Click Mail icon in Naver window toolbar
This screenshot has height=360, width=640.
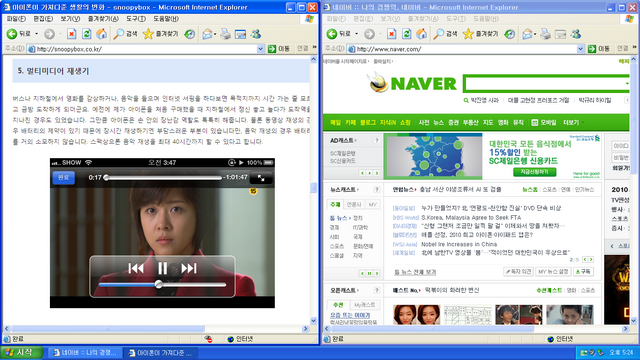[x=527, y=34]
